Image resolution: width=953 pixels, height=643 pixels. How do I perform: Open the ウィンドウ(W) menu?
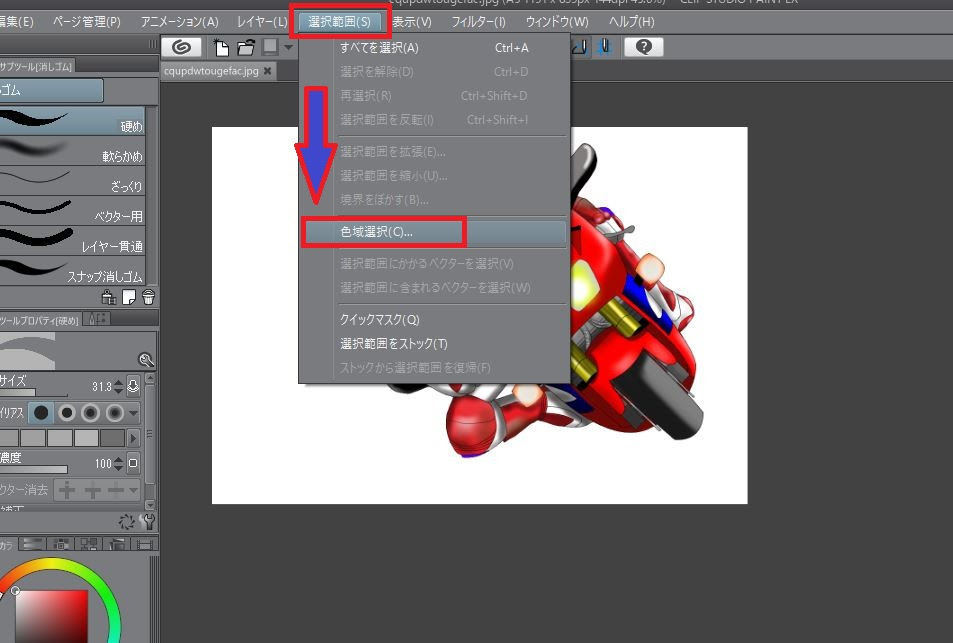pyautogui.click(x=557, y=22)
